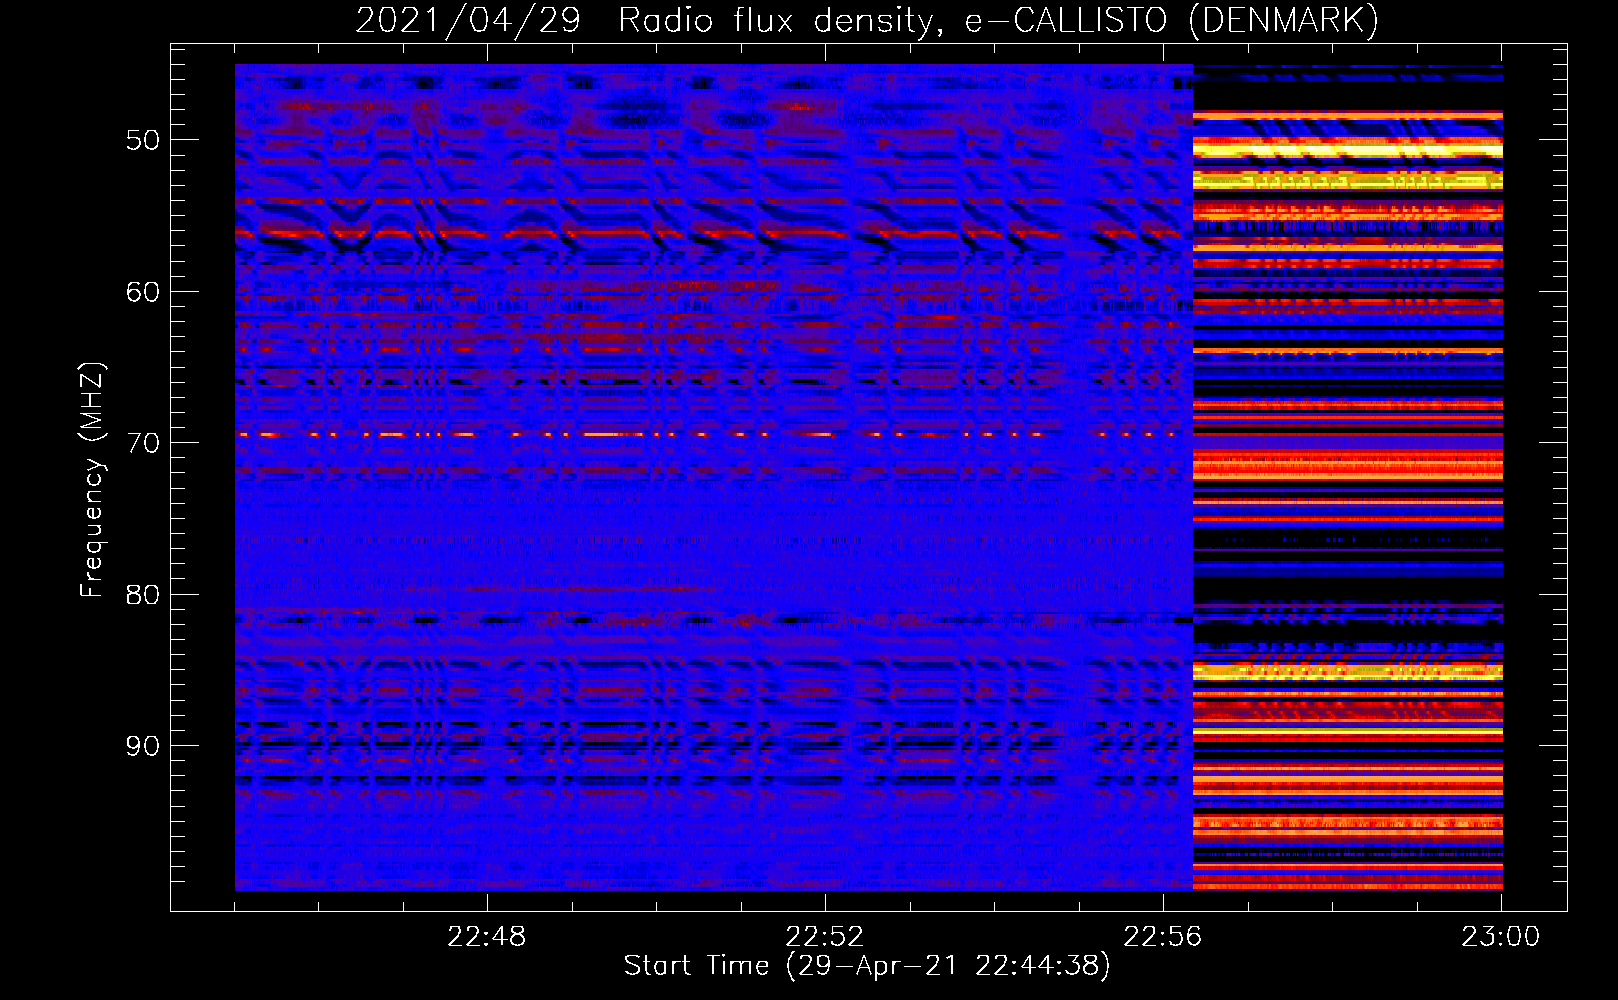Image resolution: width=1618 pixels, height=1000 pixels.
Task: Click the 70 frequency tick label
Action: pos(143,443)
